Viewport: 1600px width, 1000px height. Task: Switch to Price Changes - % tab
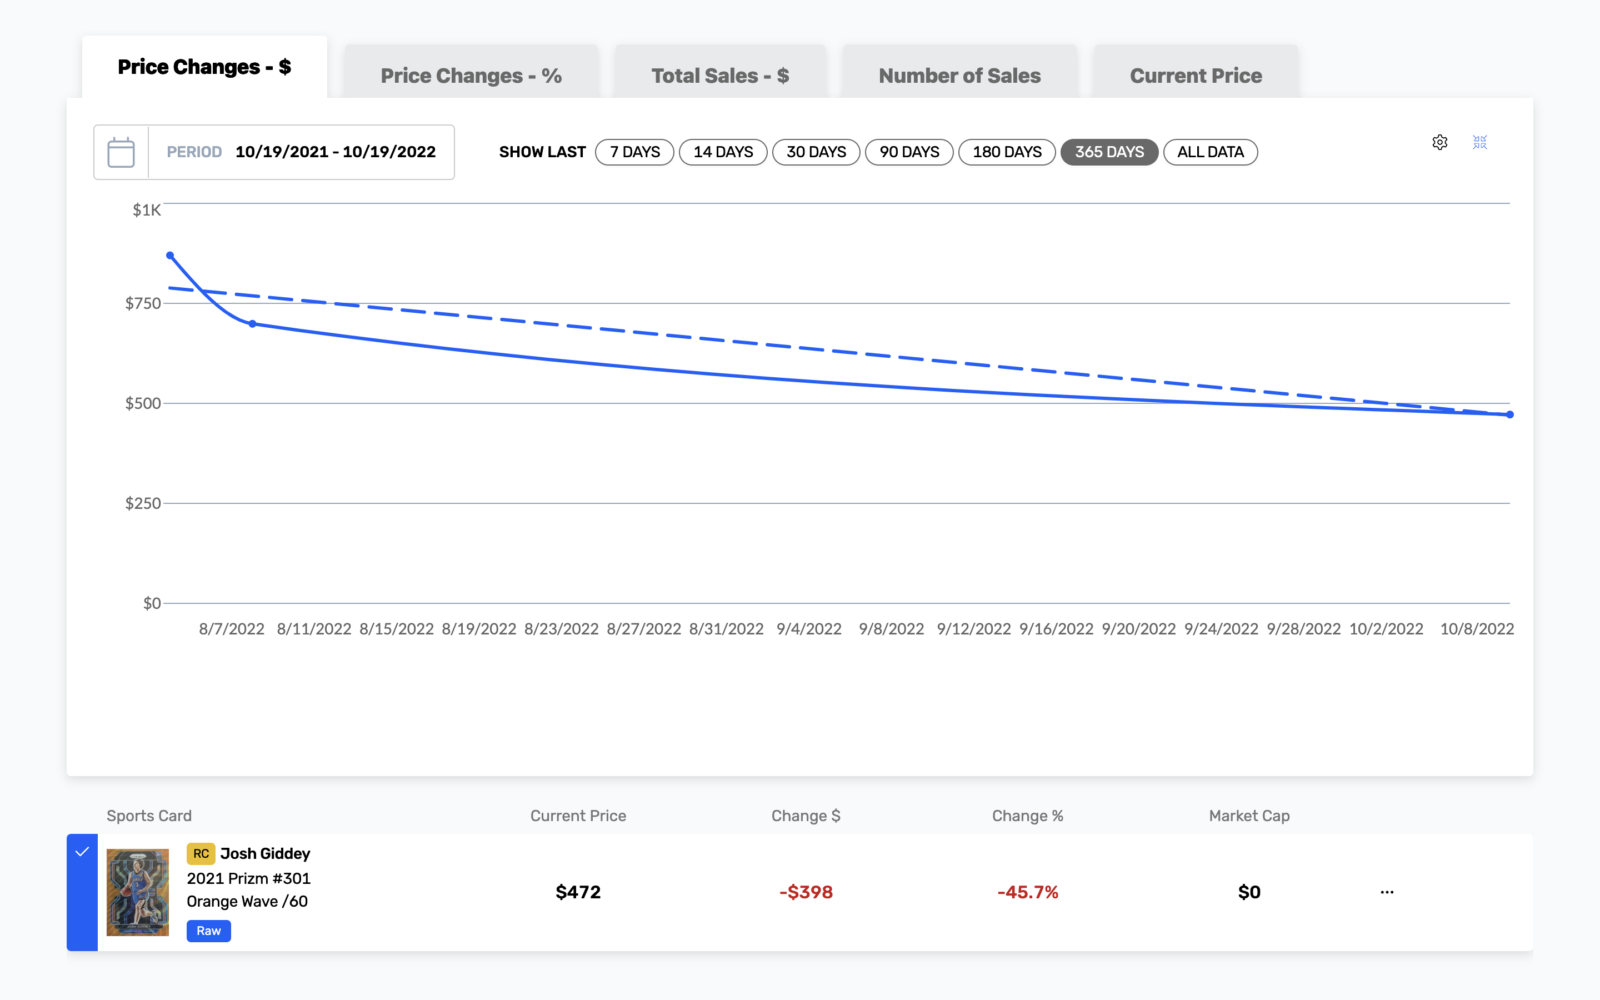point(471,76)
